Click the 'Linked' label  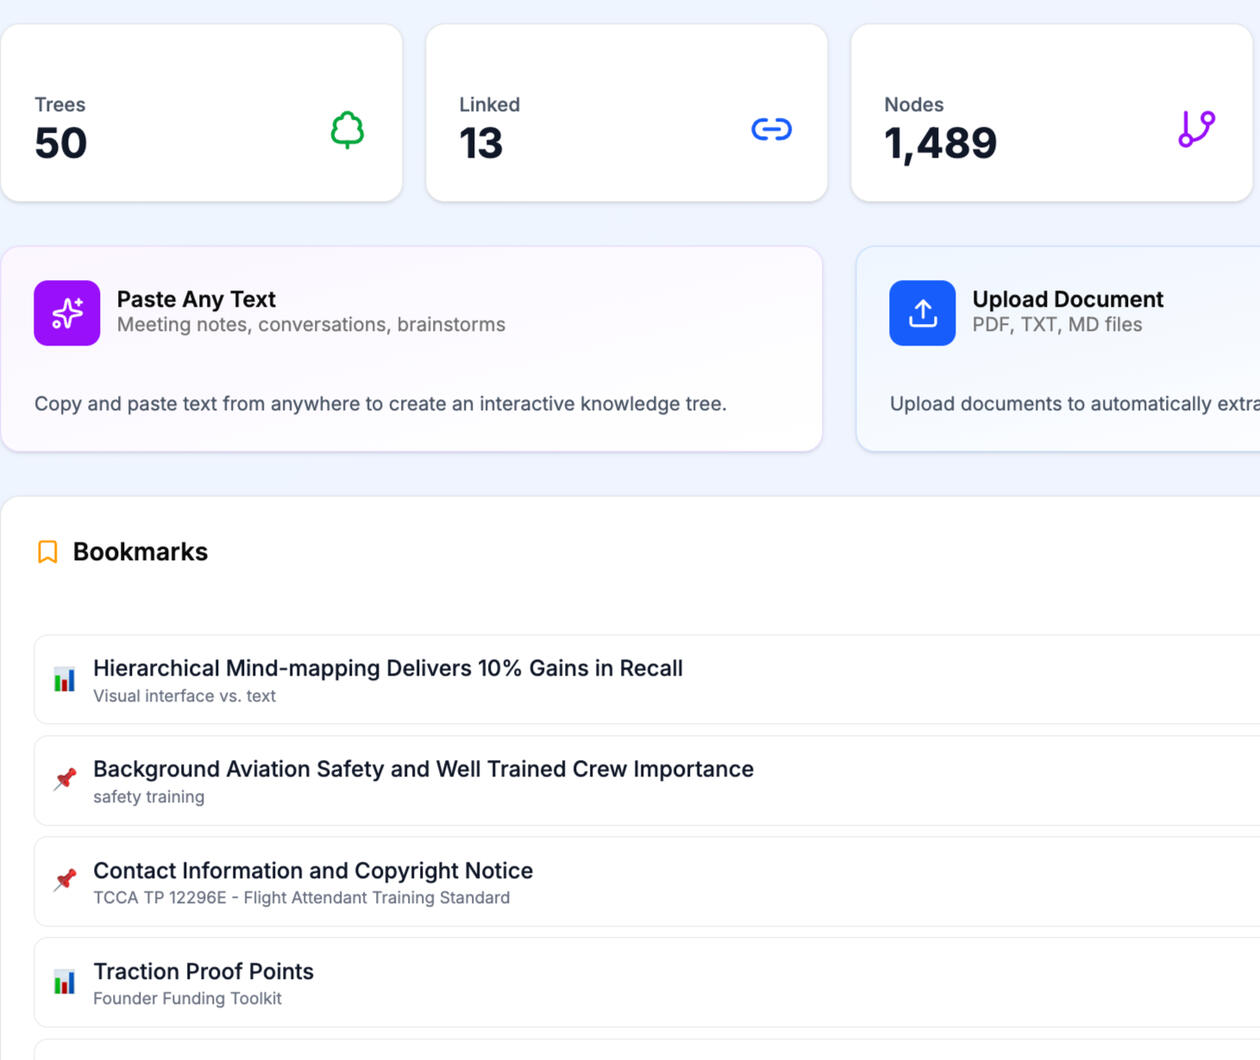click(489, 105)
